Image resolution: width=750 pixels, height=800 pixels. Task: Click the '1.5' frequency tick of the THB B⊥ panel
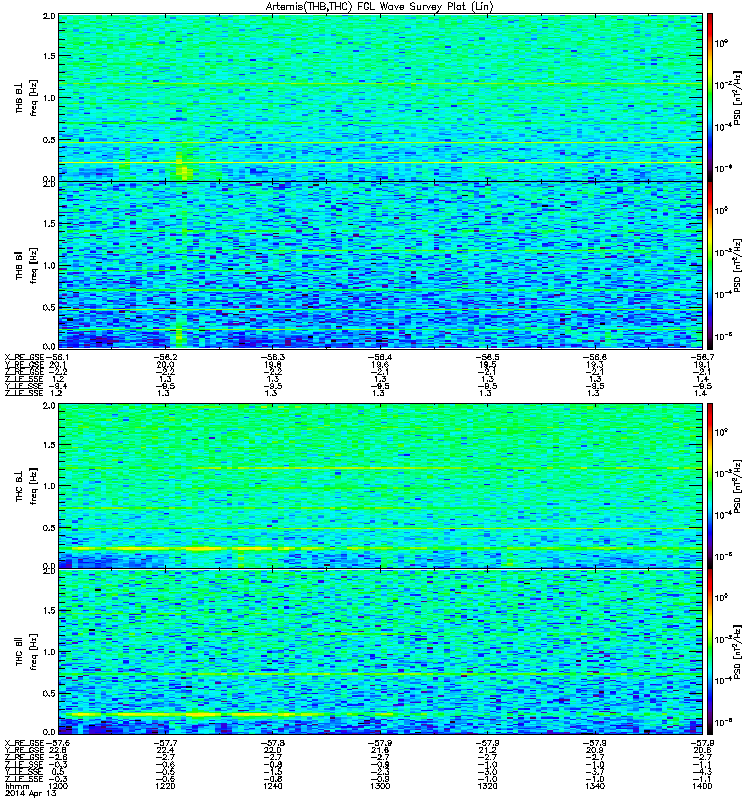[x=49, y=56]
